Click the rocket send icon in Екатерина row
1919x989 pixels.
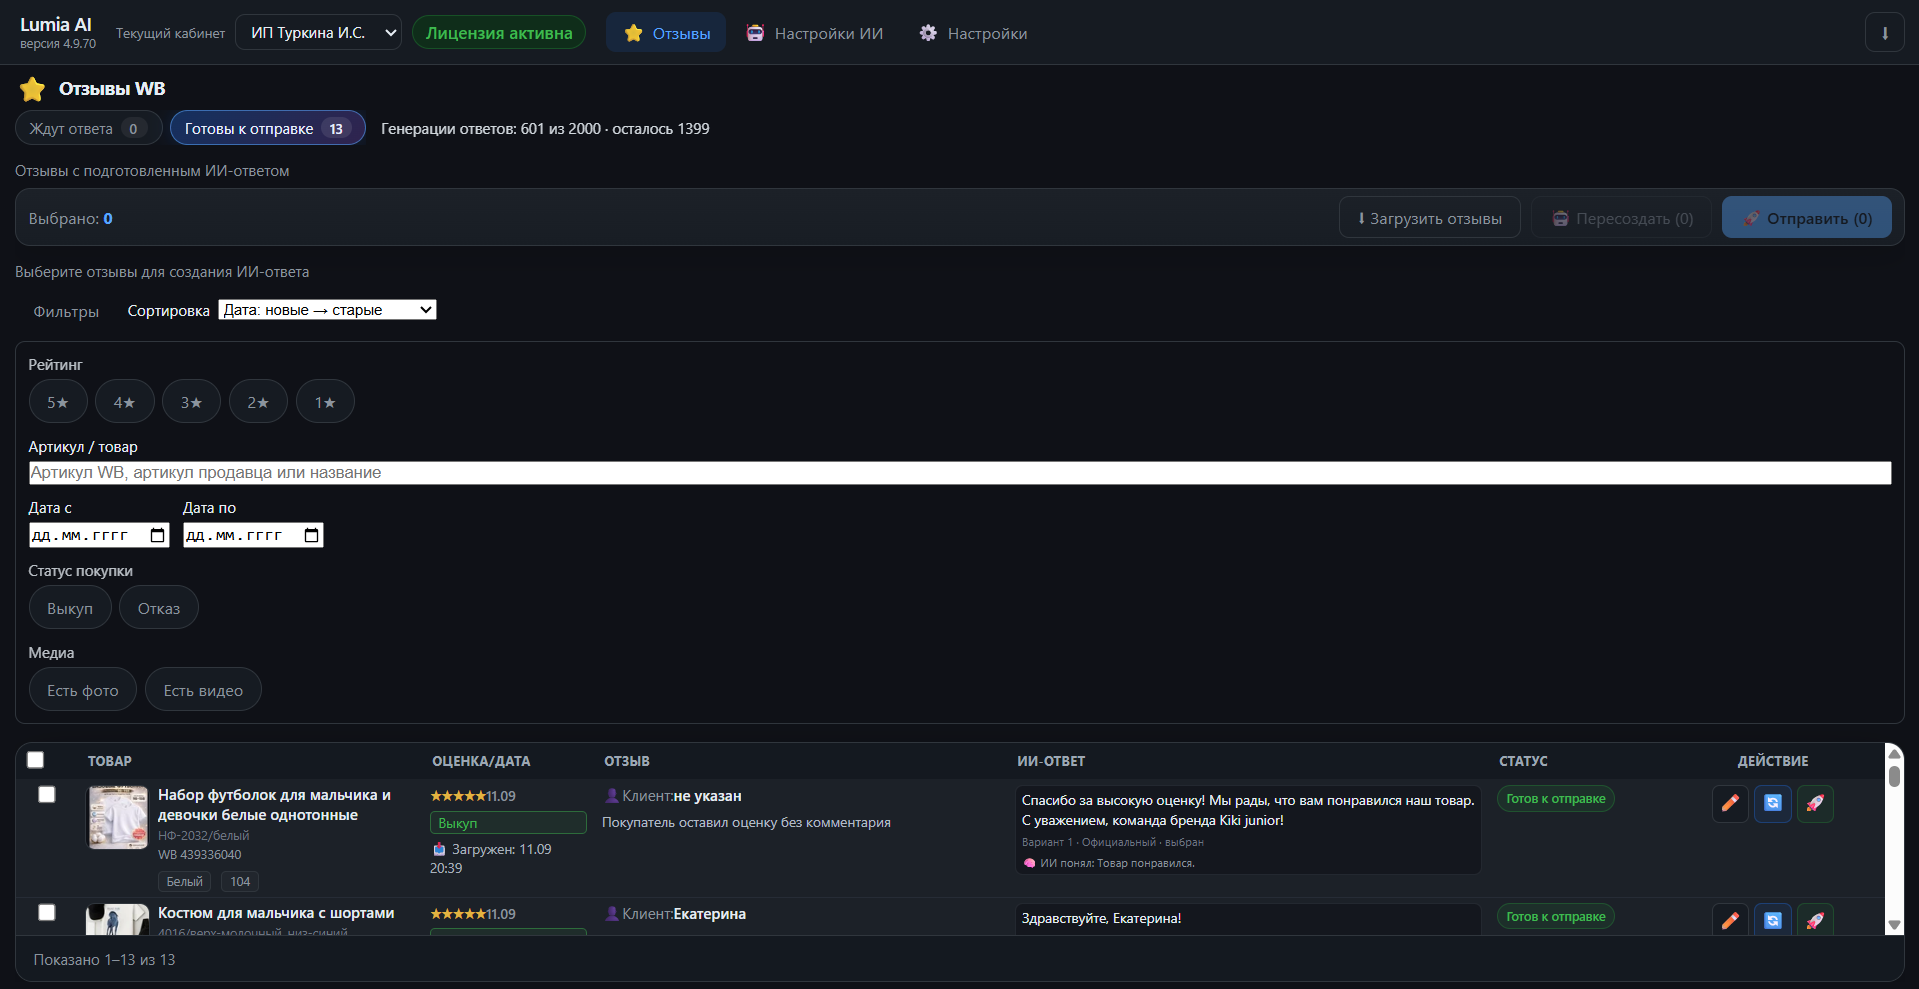pos(1815,920)
